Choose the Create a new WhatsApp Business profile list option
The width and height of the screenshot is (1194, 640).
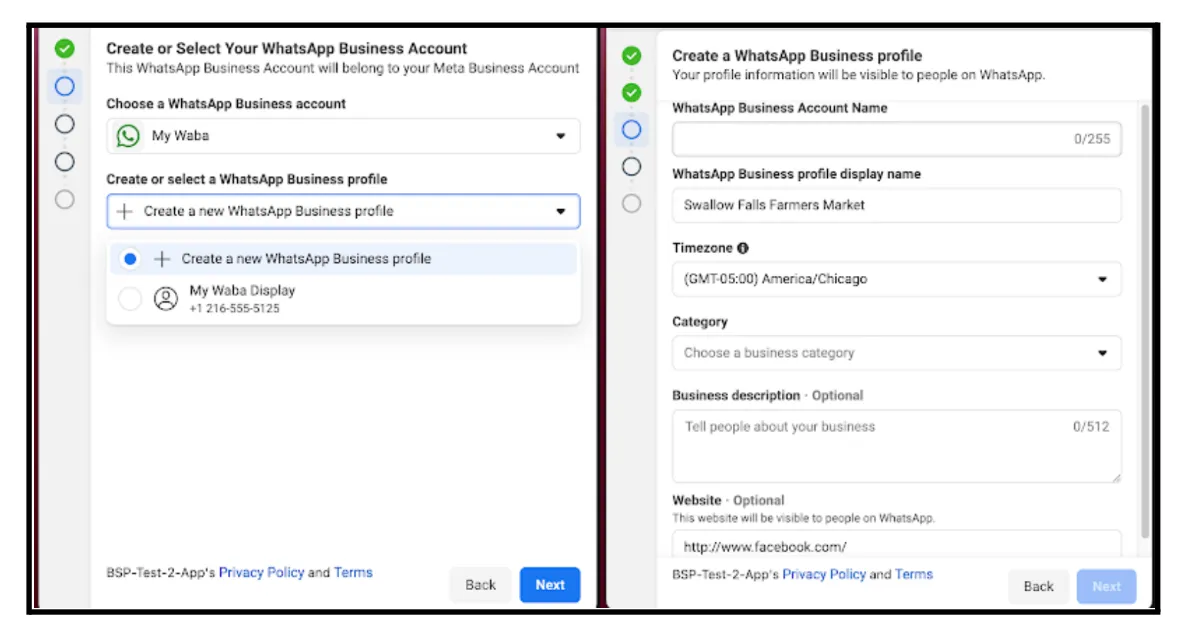coord(343,259)
